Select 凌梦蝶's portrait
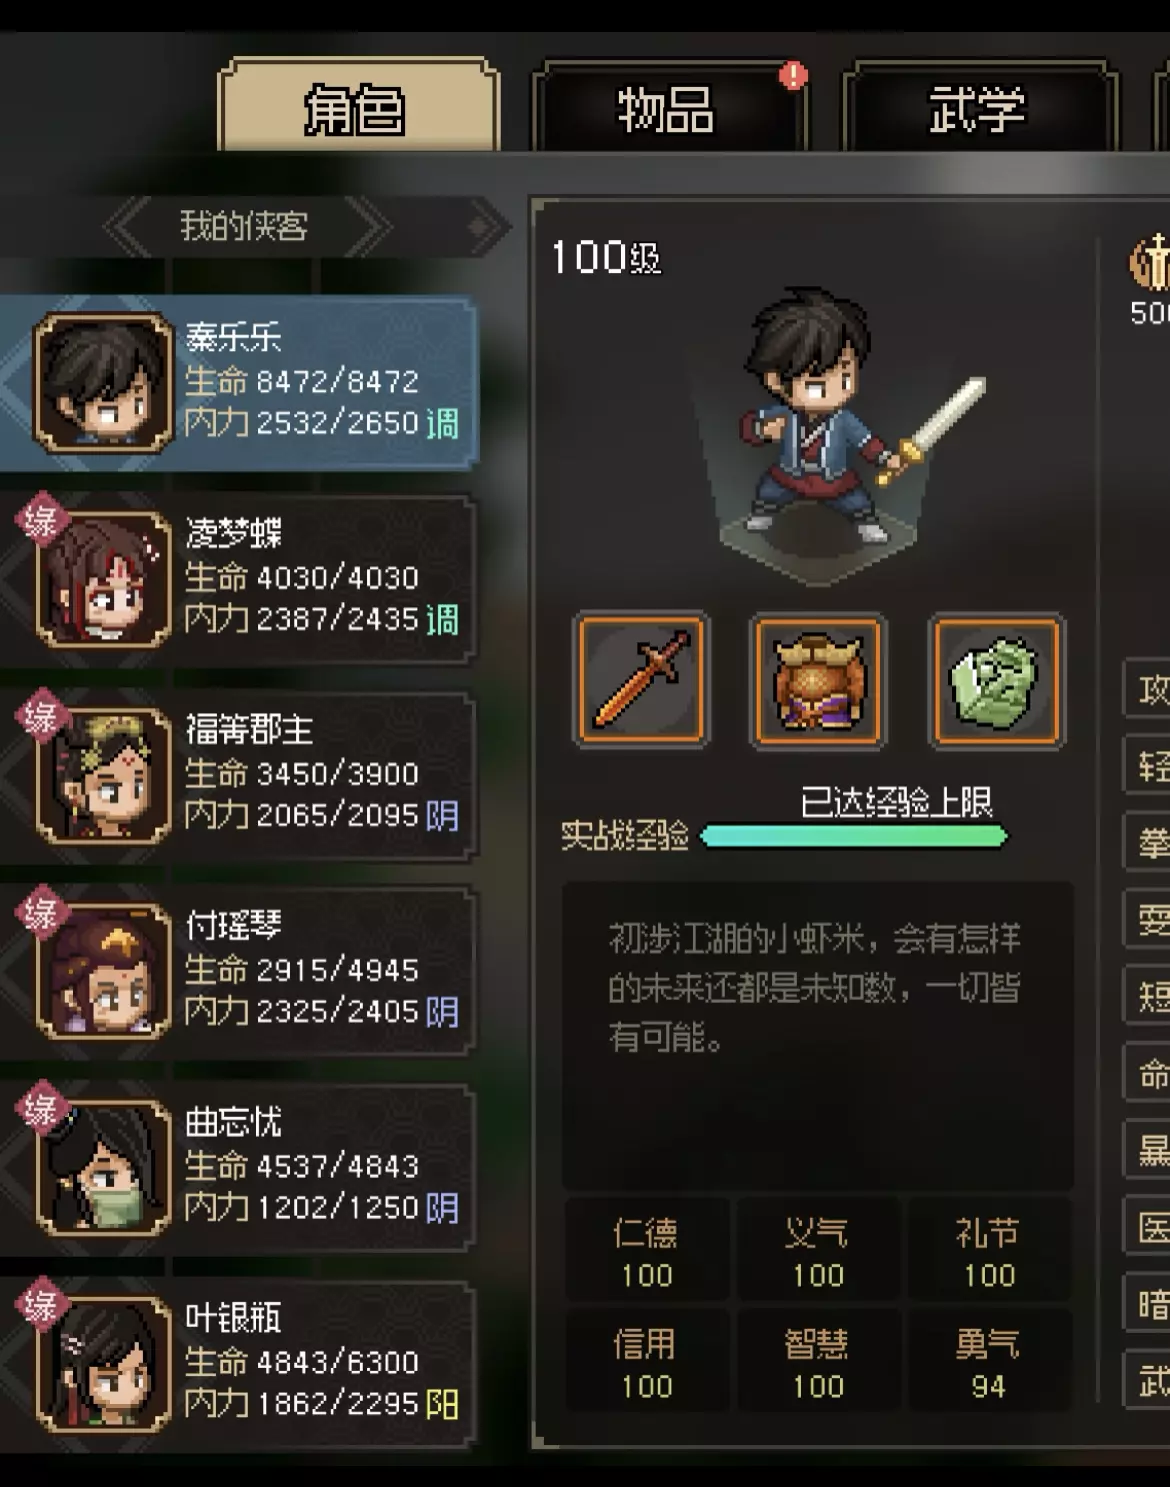The width and height of the screenshot is (1170, 1487). 103,579
